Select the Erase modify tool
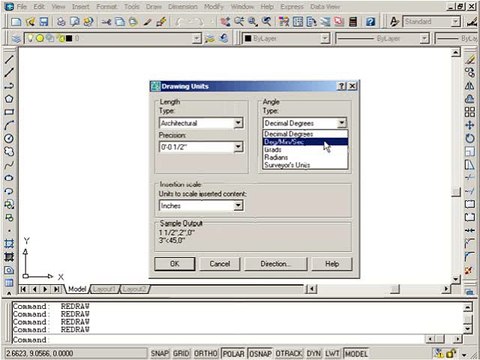Viewport: 480px width, 360px height. click(470, 59)
